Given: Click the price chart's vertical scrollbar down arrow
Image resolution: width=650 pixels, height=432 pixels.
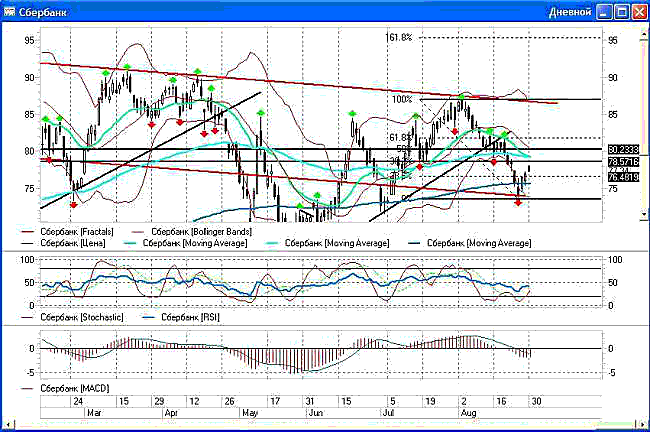Looking at the screenshot, I should pos(644,214).
